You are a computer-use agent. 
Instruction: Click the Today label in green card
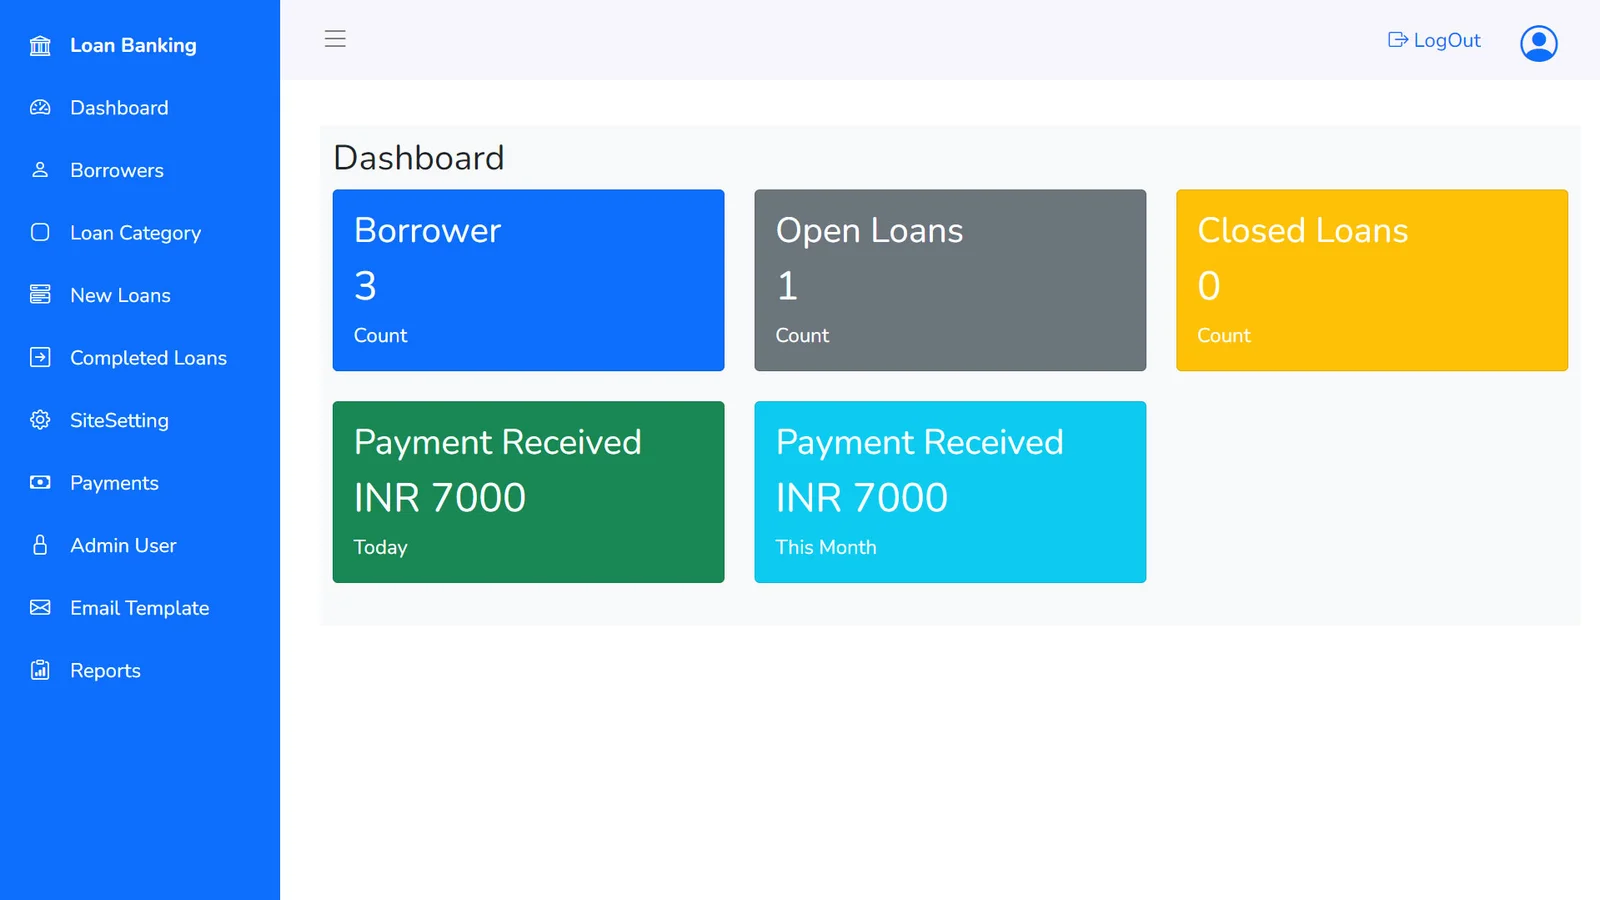381,548
